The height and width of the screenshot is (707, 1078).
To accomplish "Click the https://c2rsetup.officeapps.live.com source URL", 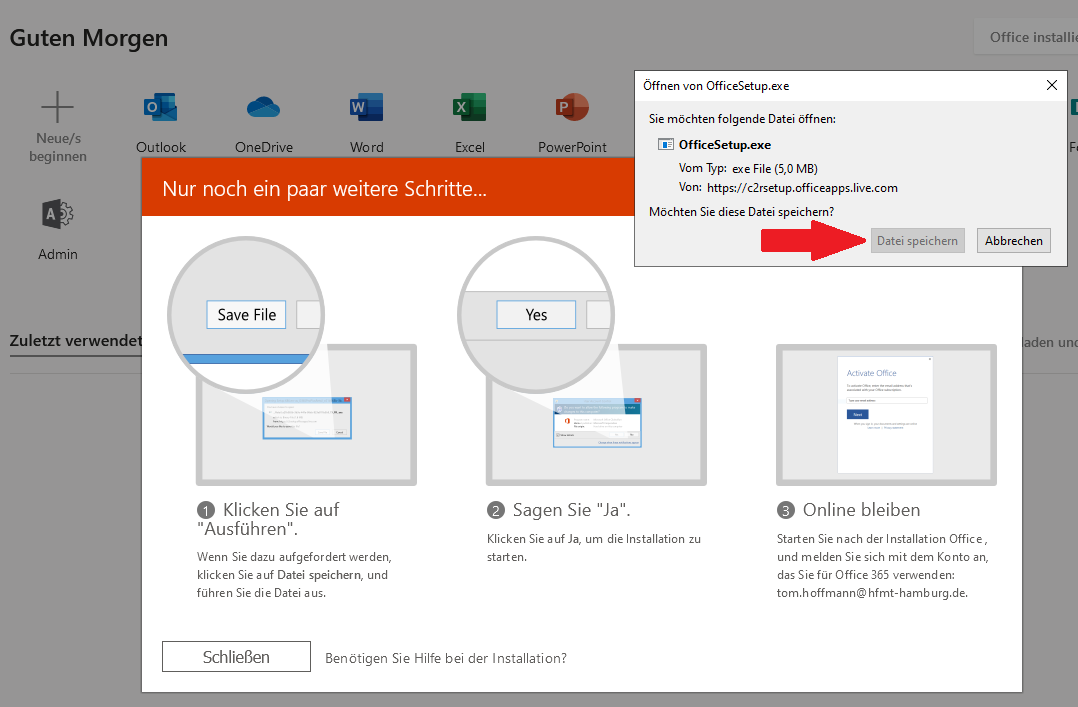I will pyautogui.click(x=802, y=188).
